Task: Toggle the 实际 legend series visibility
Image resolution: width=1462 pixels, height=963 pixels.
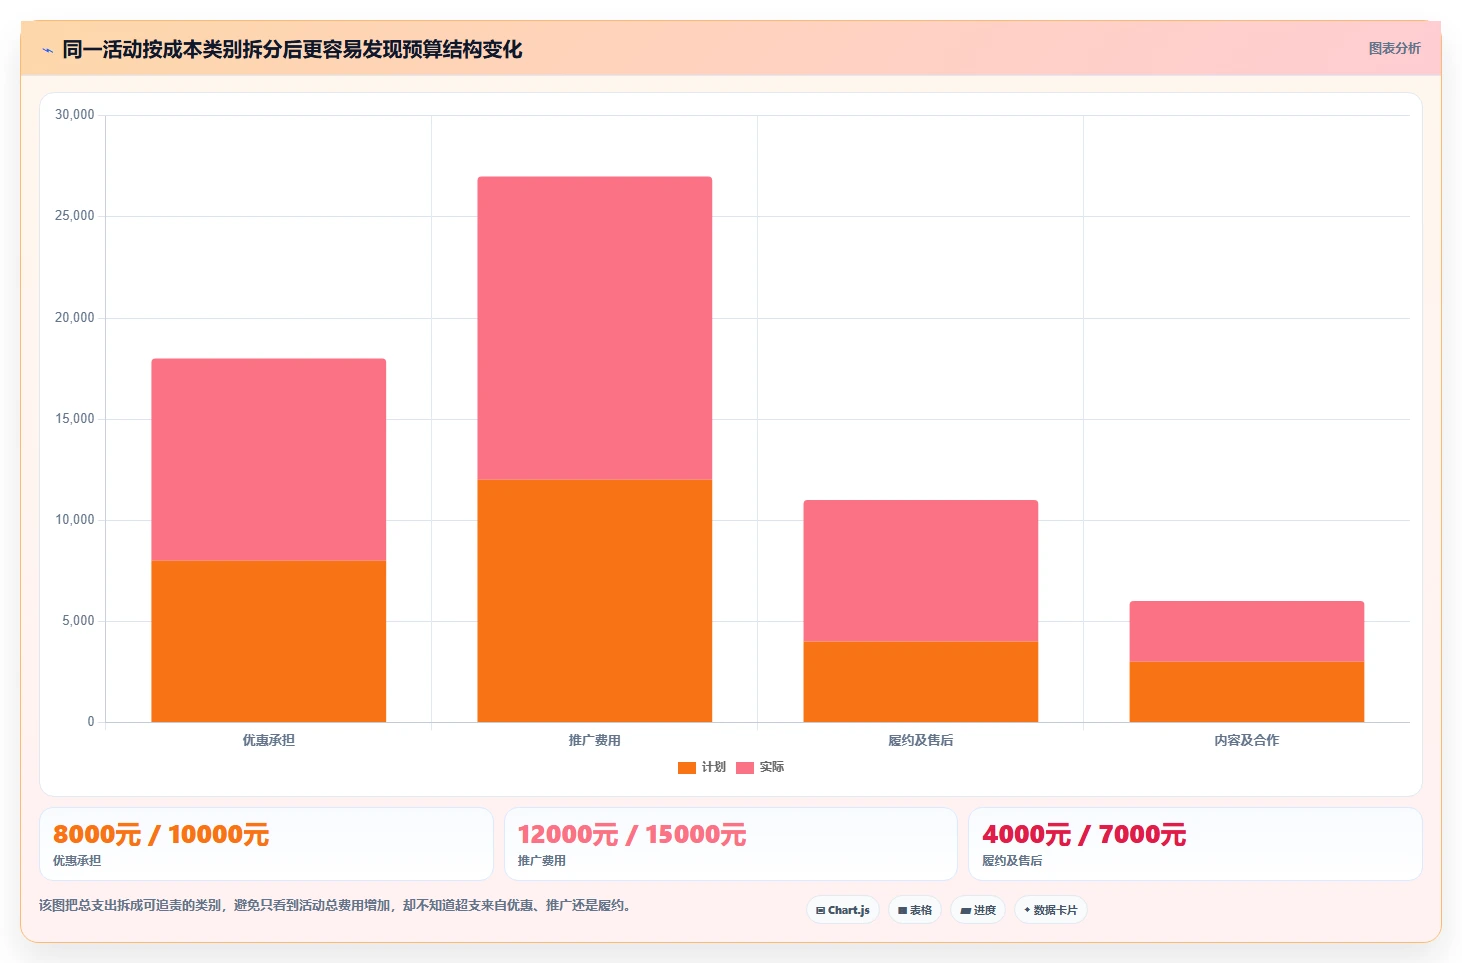Action: pos(760,767)
